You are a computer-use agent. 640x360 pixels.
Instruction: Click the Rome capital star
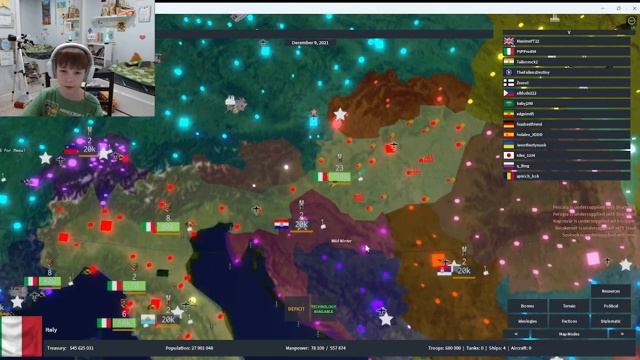click(177, 312)
